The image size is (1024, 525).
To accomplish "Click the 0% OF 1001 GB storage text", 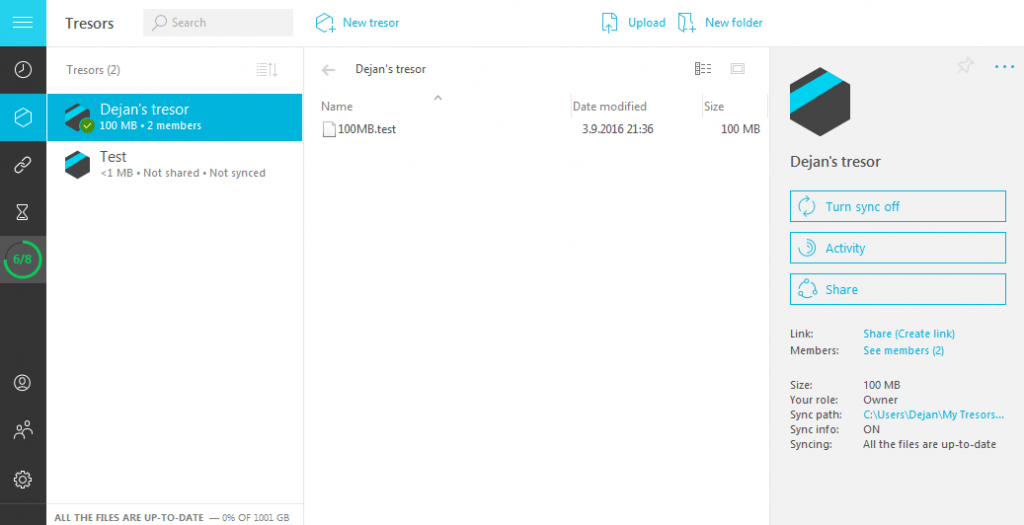I will tap(255, 517).
